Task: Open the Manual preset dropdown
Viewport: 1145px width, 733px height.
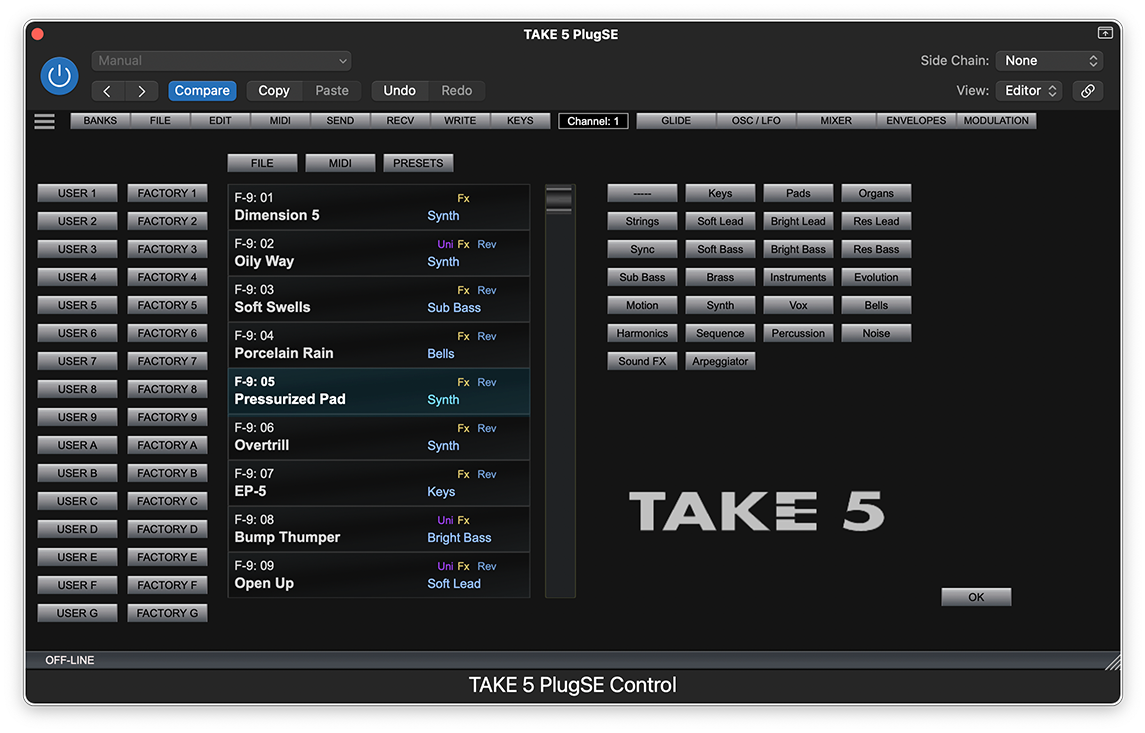Action: (x=221, y=60)
